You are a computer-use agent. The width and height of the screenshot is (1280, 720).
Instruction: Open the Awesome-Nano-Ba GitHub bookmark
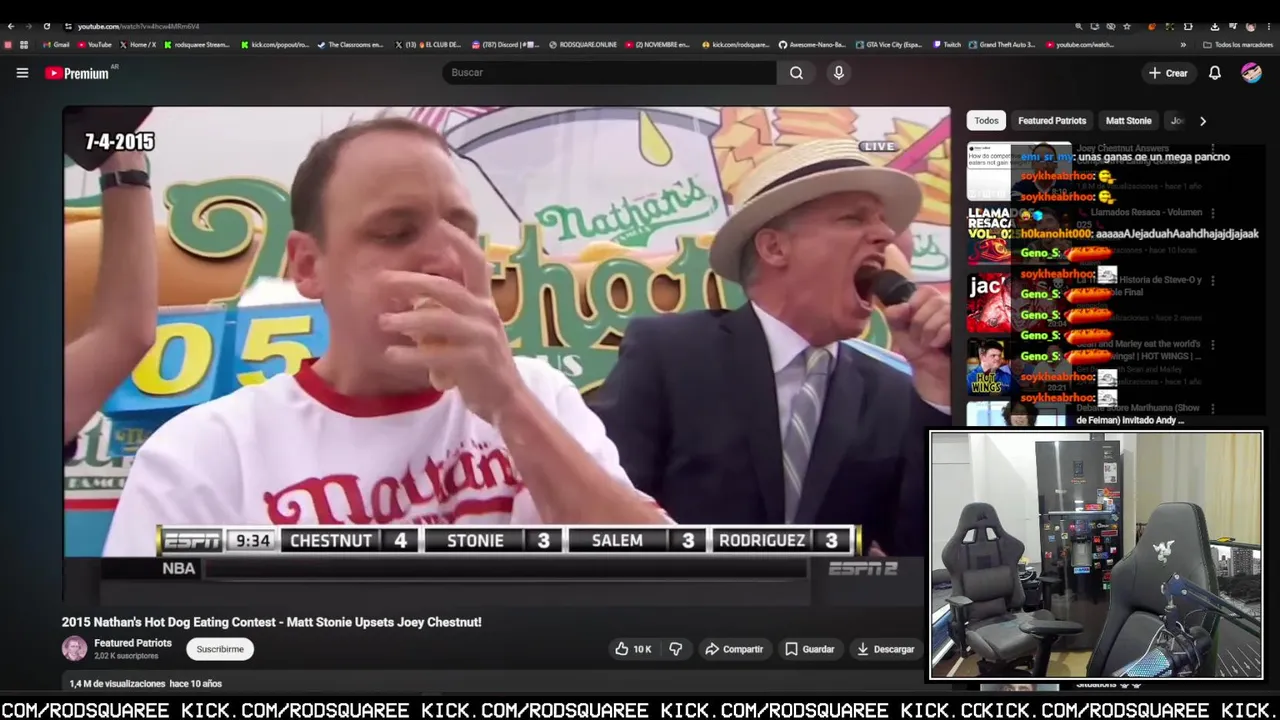coord(812,45)
